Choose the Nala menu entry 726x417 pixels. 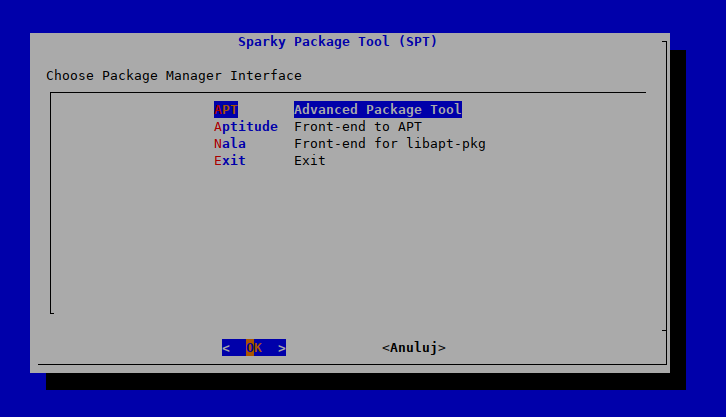tap(230, 144)
